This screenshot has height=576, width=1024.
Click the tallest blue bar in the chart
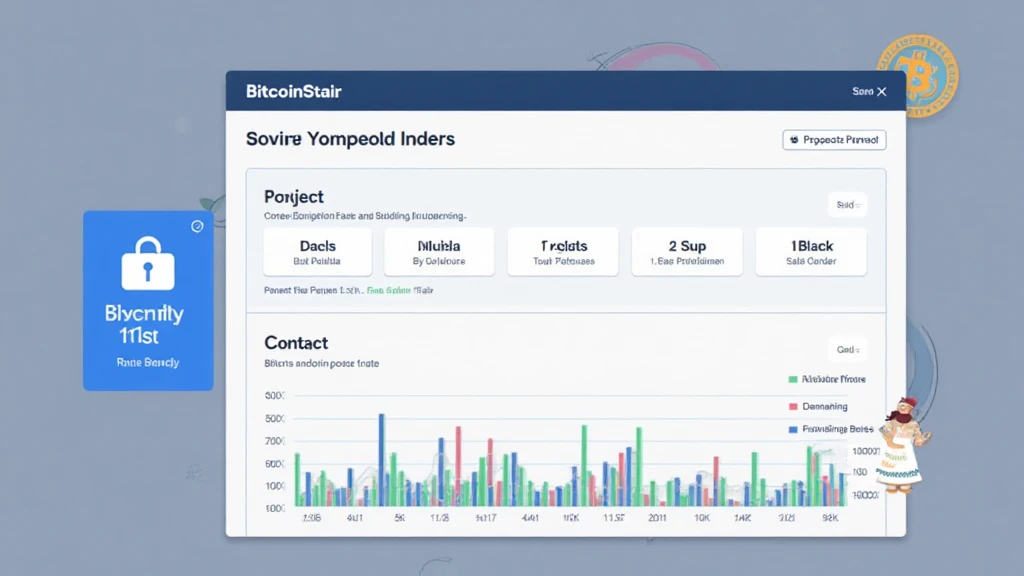(x=381, y=460)
